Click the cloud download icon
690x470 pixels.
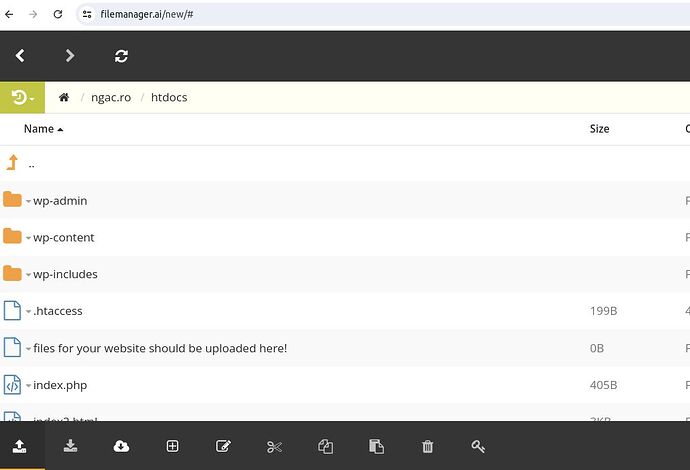click(x=121, y=446)
